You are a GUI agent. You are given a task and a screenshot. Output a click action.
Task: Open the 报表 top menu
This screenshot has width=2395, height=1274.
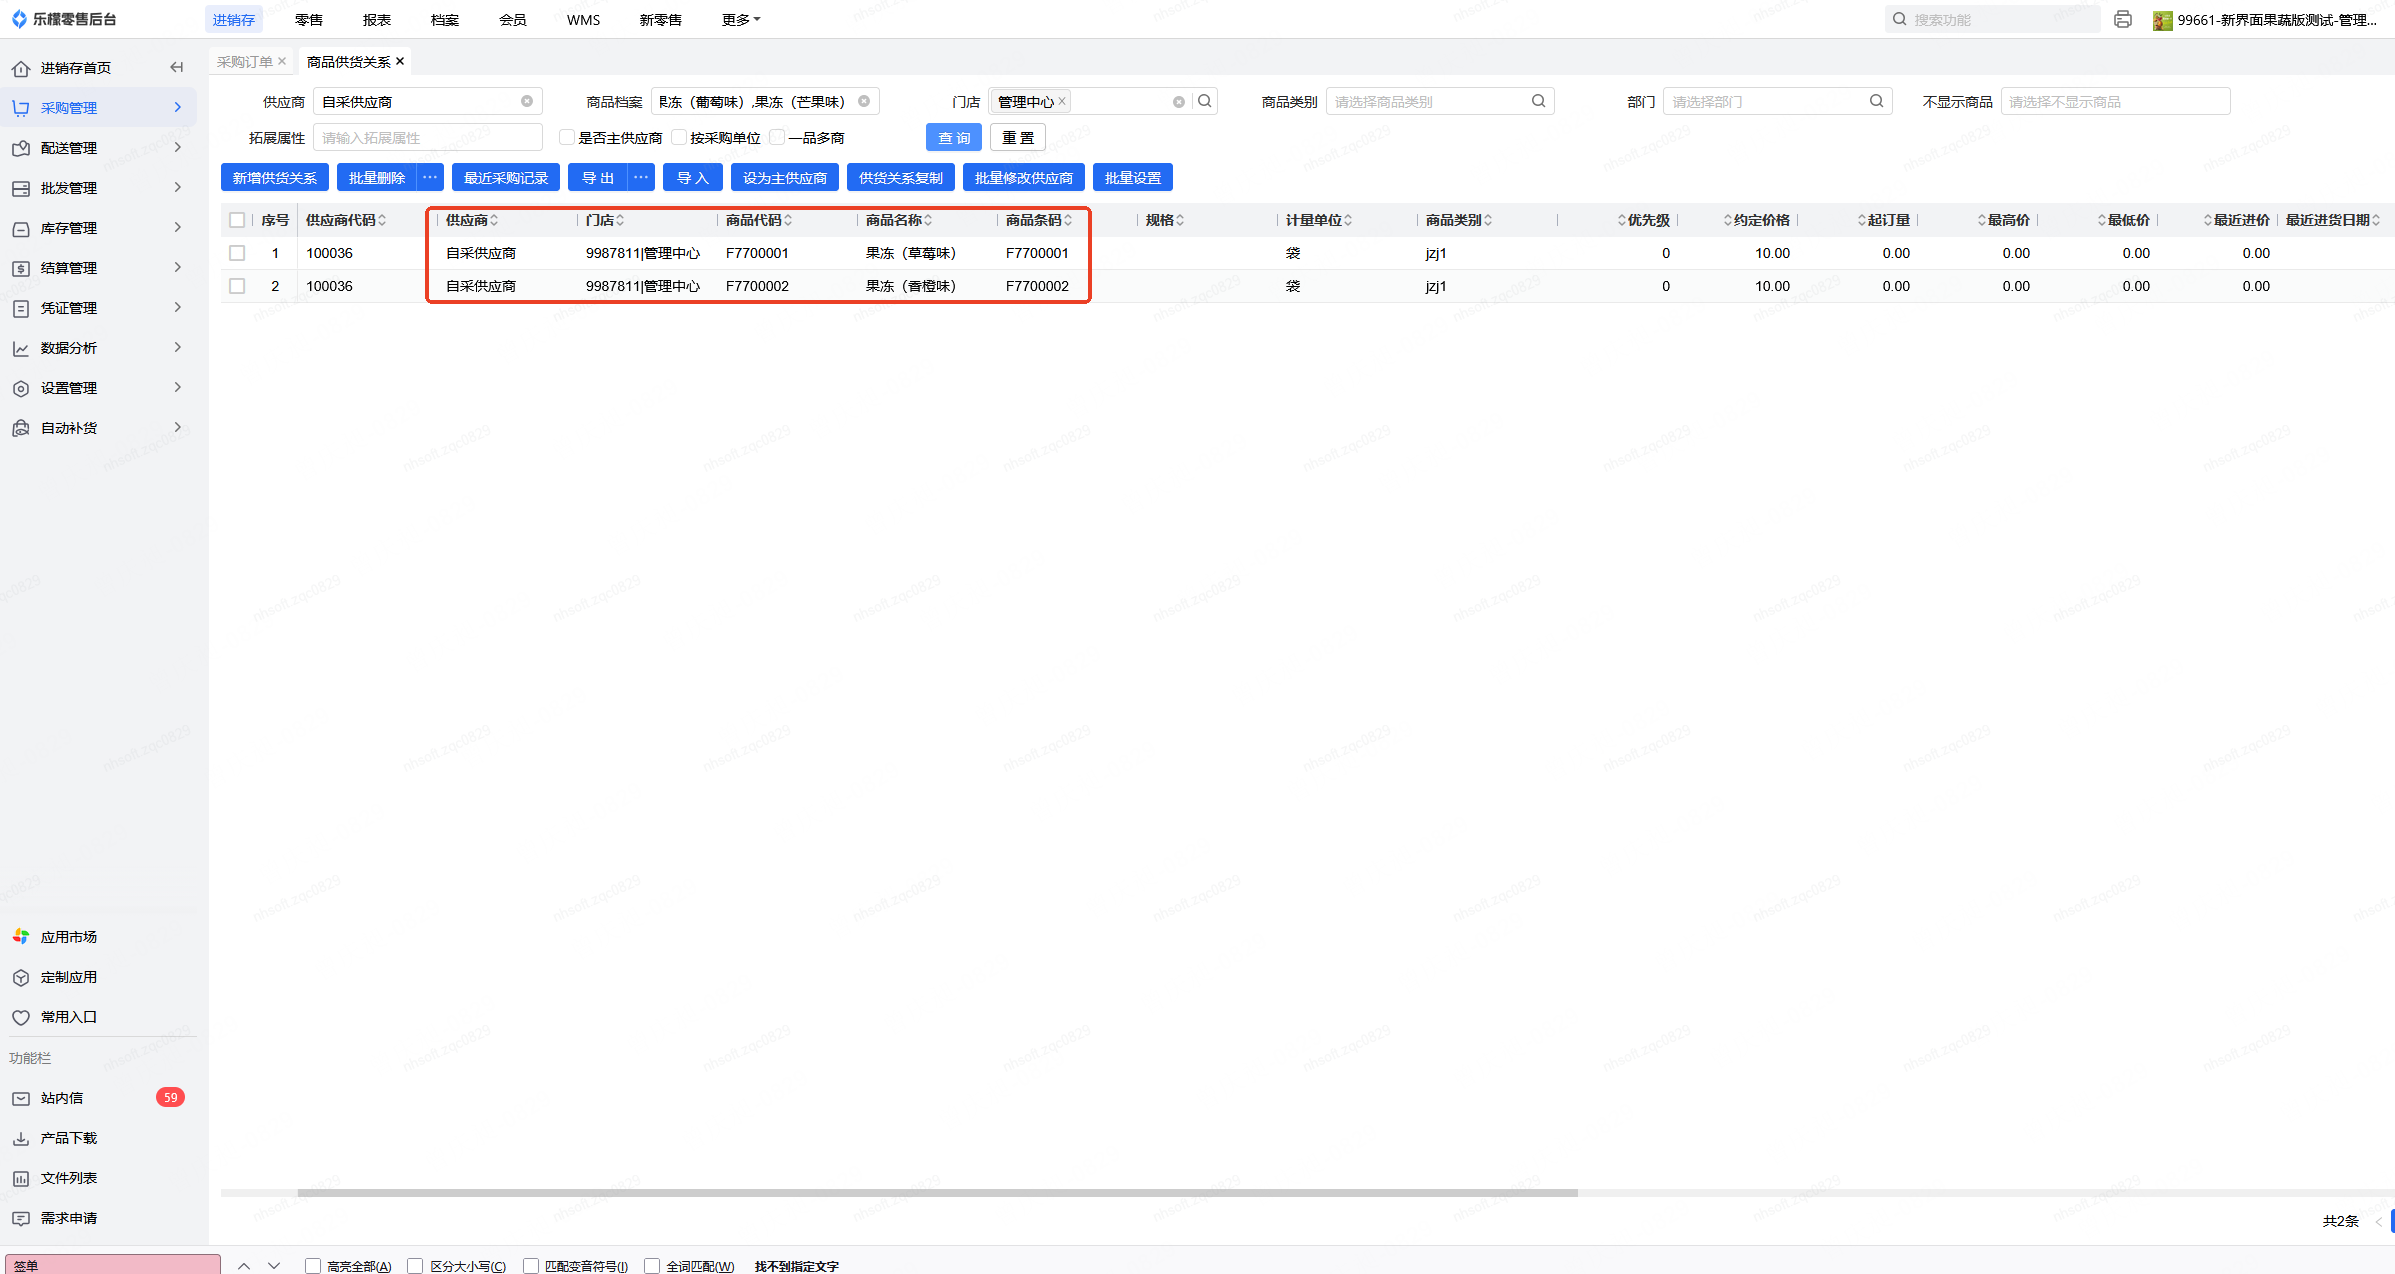[x=376, y=19]
